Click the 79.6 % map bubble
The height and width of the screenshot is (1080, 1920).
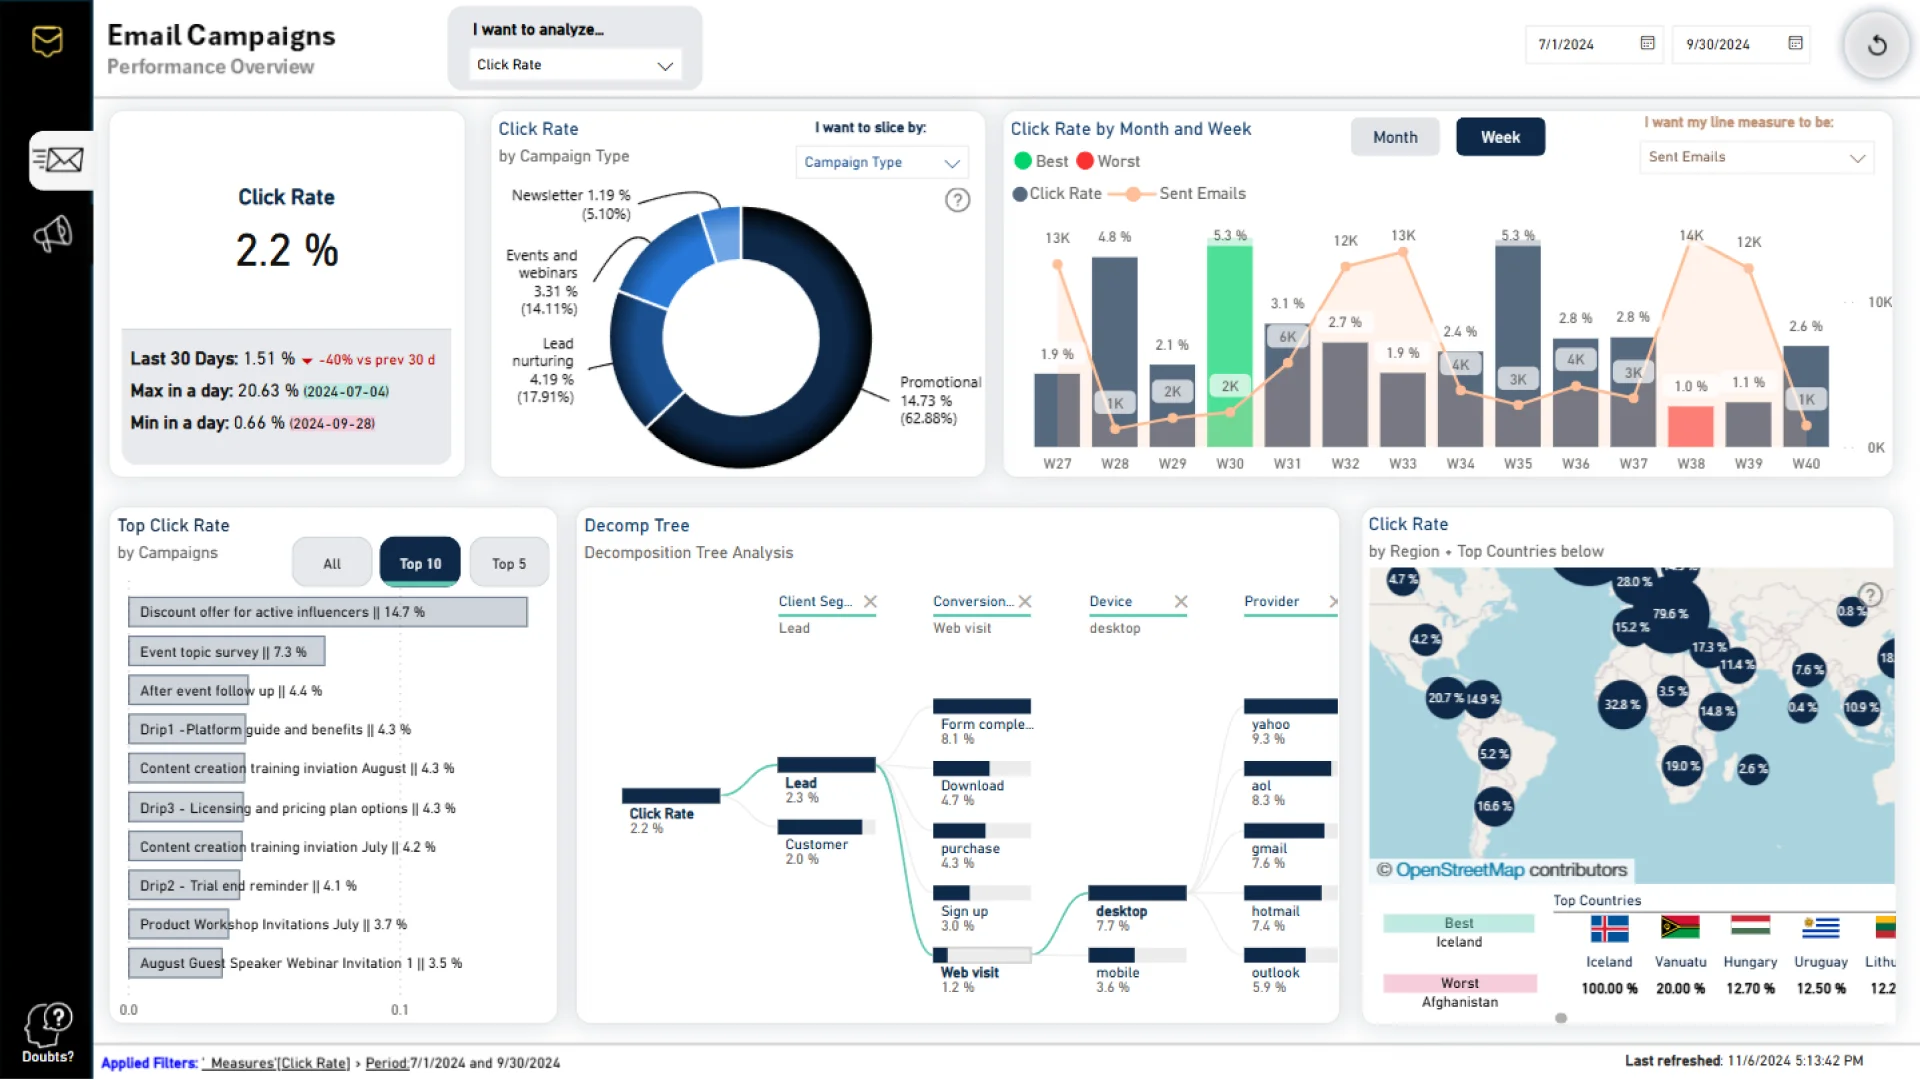tap(1671, 613)
